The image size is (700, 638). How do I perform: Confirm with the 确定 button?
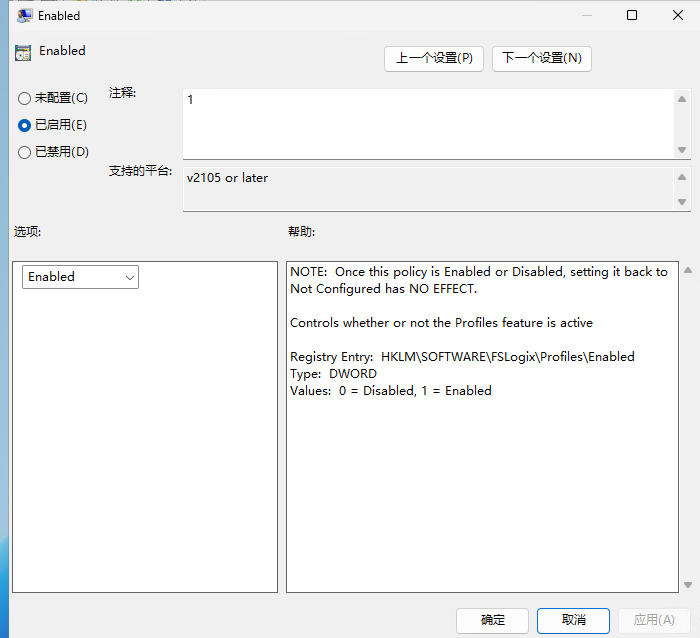tap(492, 620)
